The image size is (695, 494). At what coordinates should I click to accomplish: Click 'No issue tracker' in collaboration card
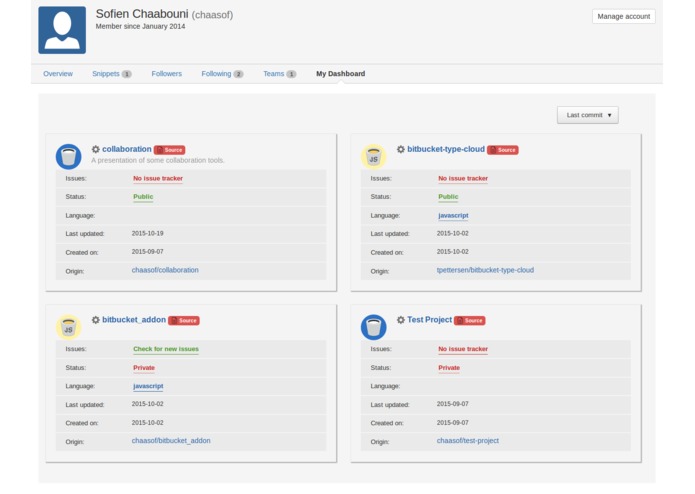pyautogui.click(x=158, y=179)
